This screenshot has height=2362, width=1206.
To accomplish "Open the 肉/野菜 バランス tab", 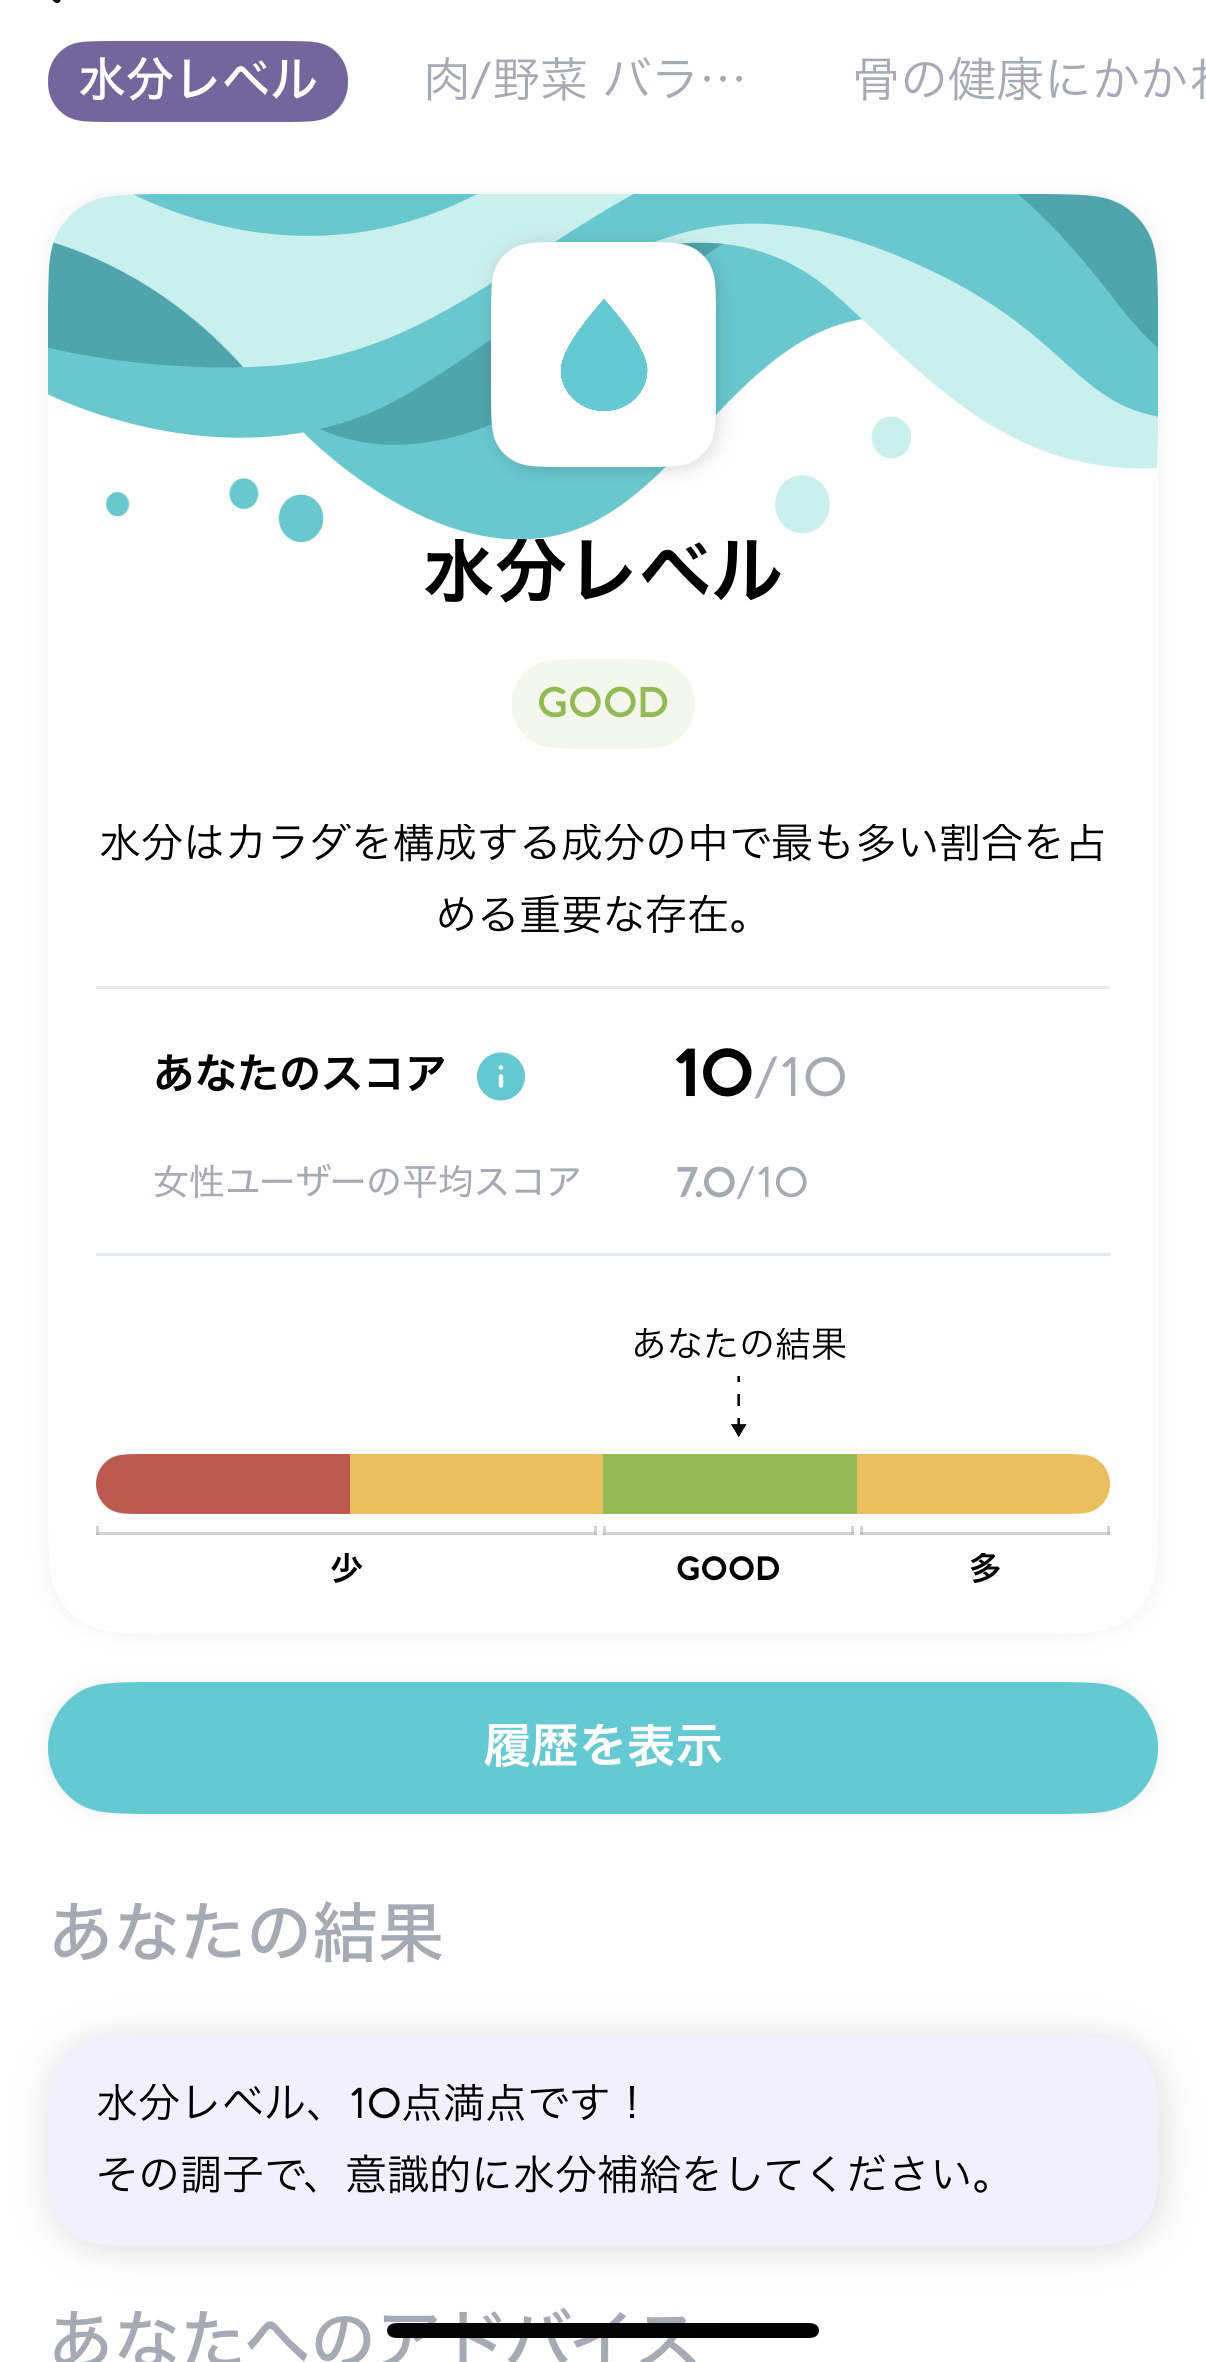I will tap(585, 81).
